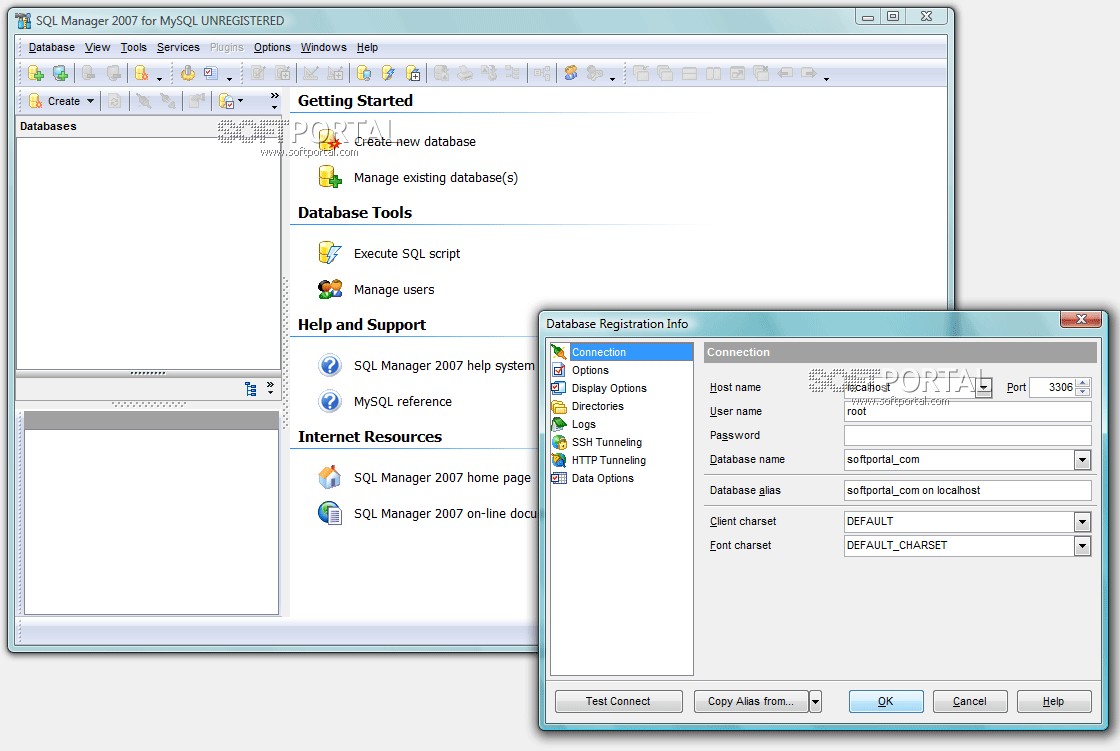1120x751 pixels.
Task: Open User Manager from the toolbar icon
Action: coord(571,73)
